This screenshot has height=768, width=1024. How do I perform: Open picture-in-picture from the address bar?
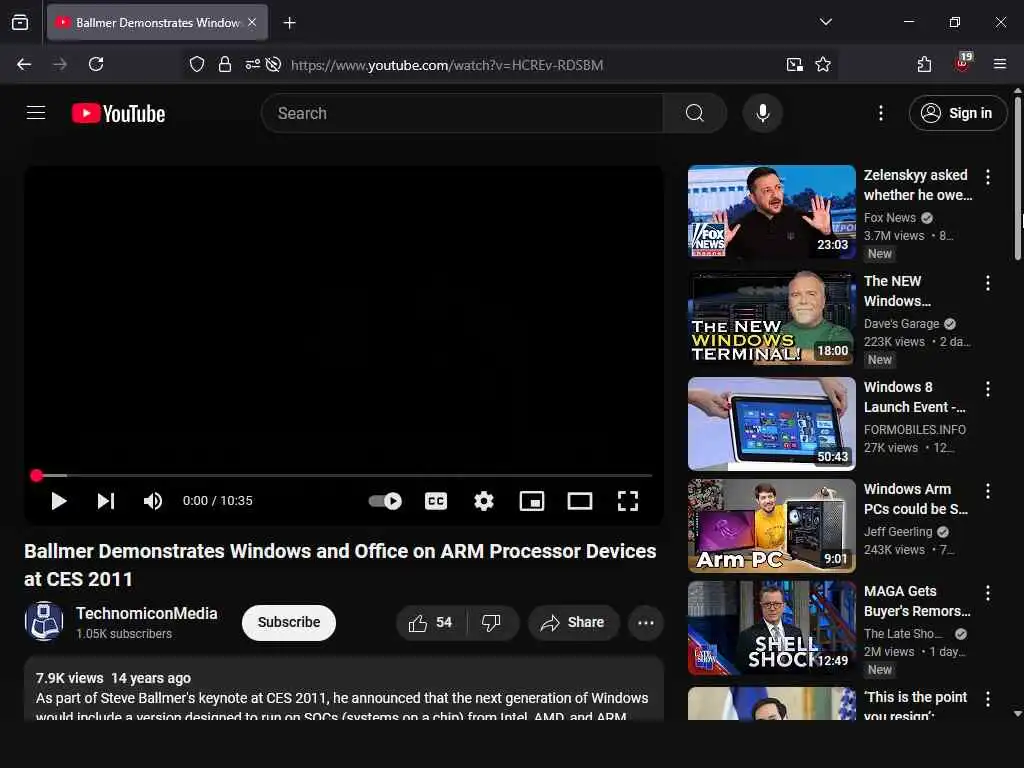pos(794,64)
